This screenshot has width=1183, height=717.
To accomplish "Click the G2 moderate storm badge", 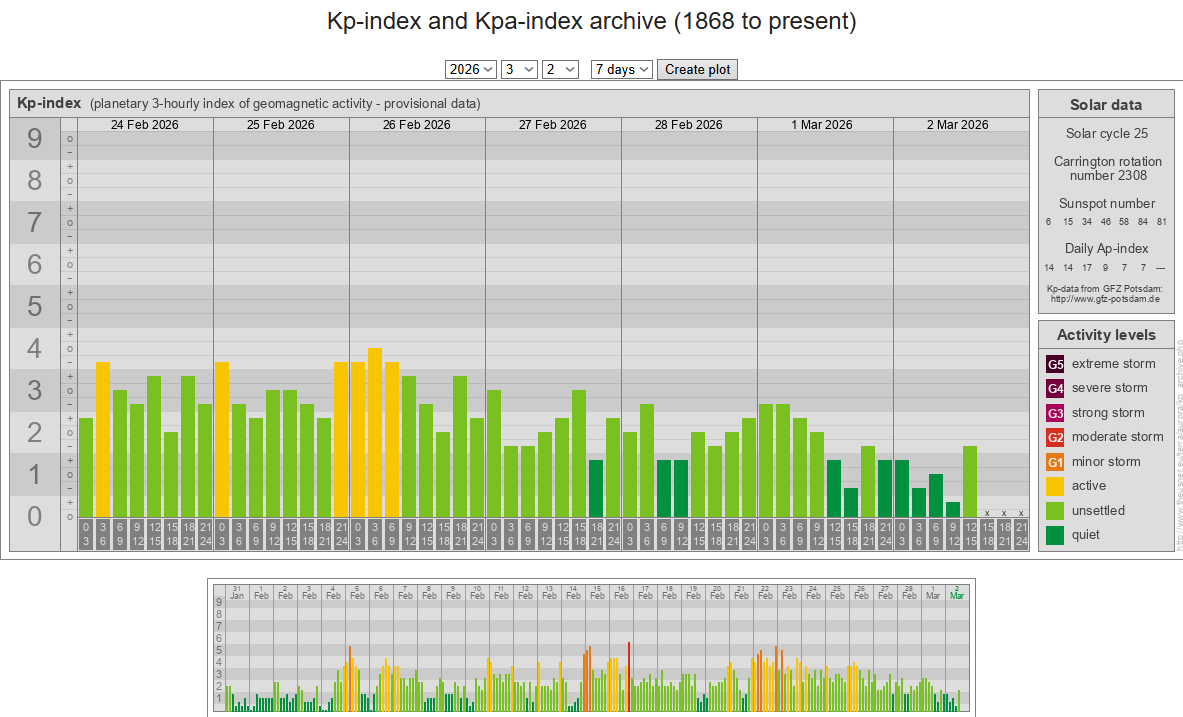I will (x=1055, y=437).
